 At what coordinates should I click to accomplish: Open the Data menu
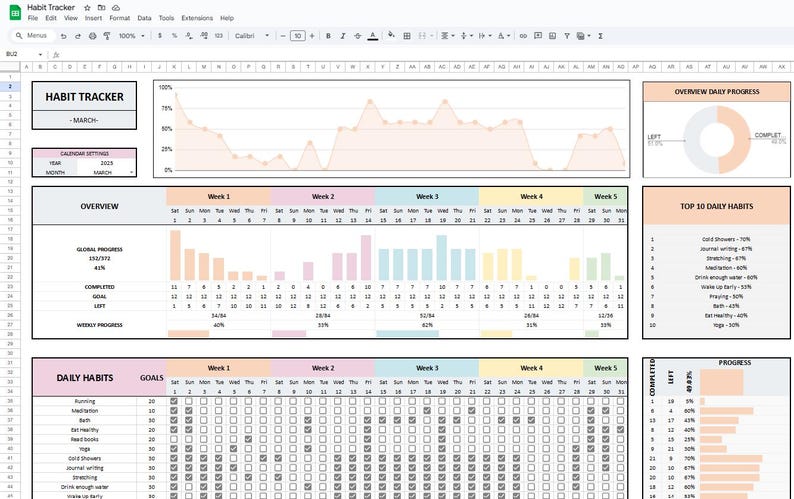144,18
